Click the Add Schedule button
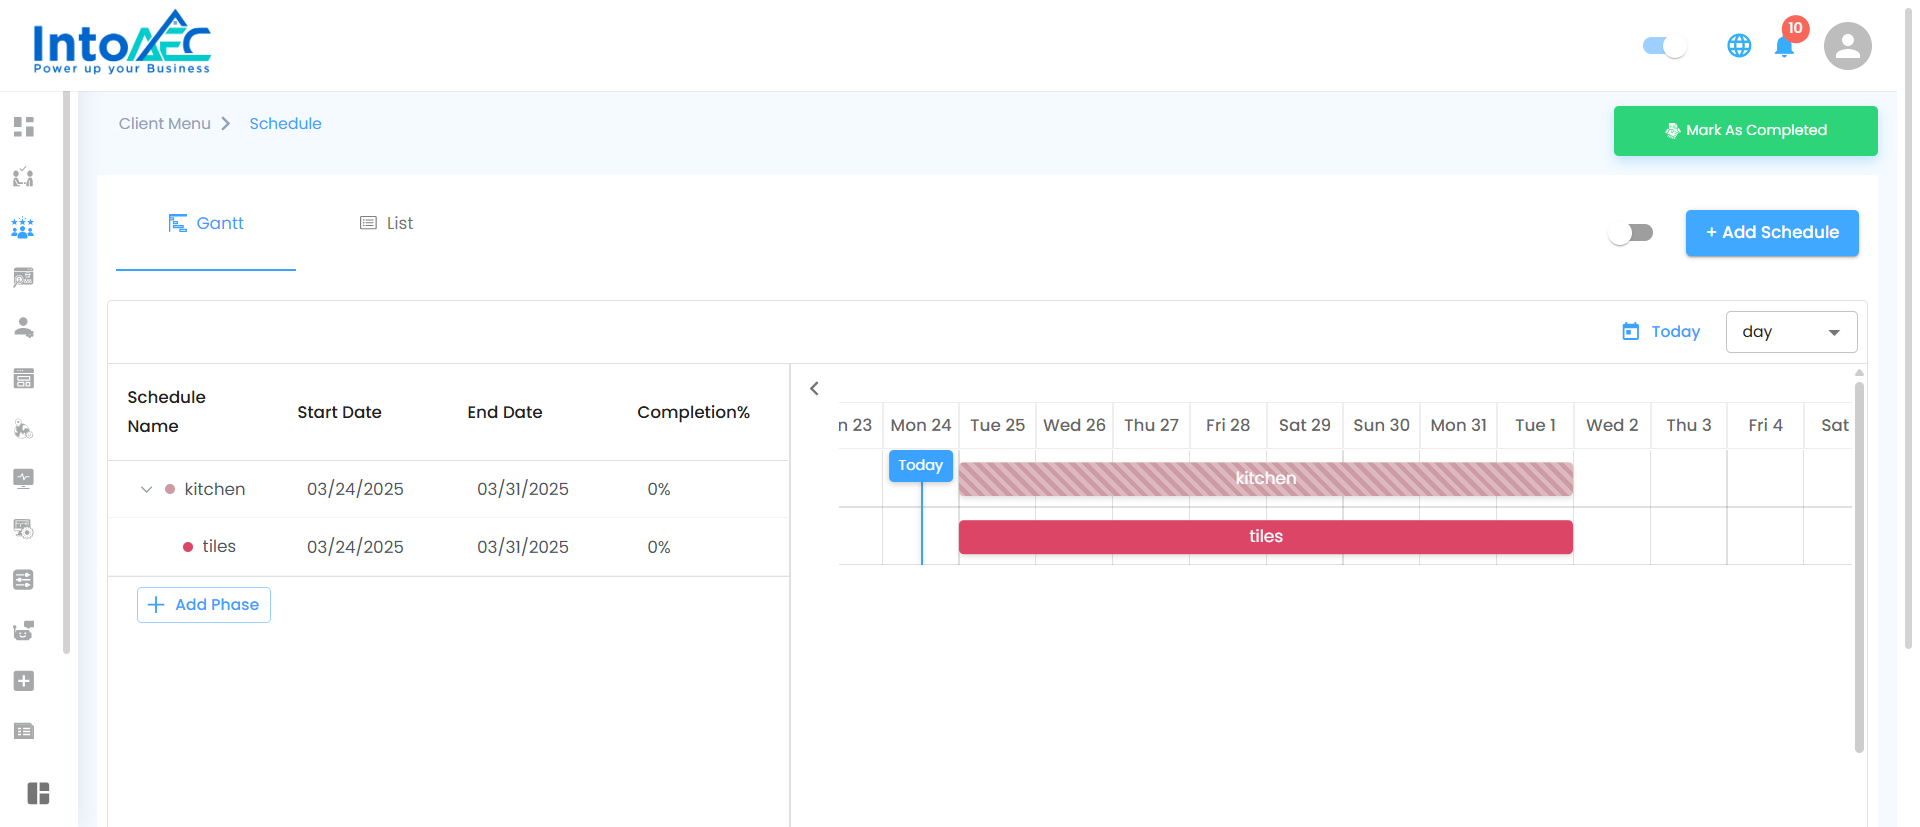 1772,233
